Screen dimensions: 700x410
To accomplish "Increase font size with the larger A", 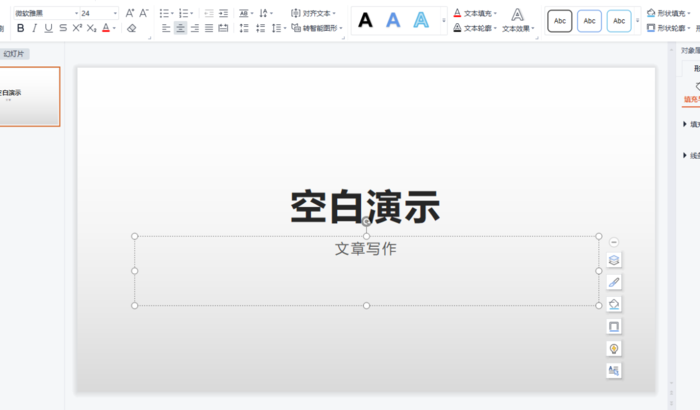I will pyautogui.click(x=130, y=13).
